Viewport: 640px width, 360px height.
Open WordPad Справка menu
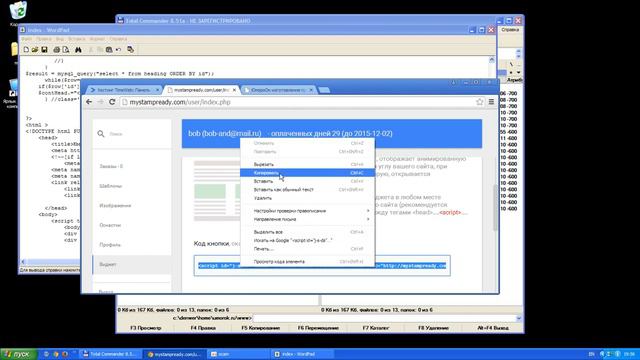(118, 39)
